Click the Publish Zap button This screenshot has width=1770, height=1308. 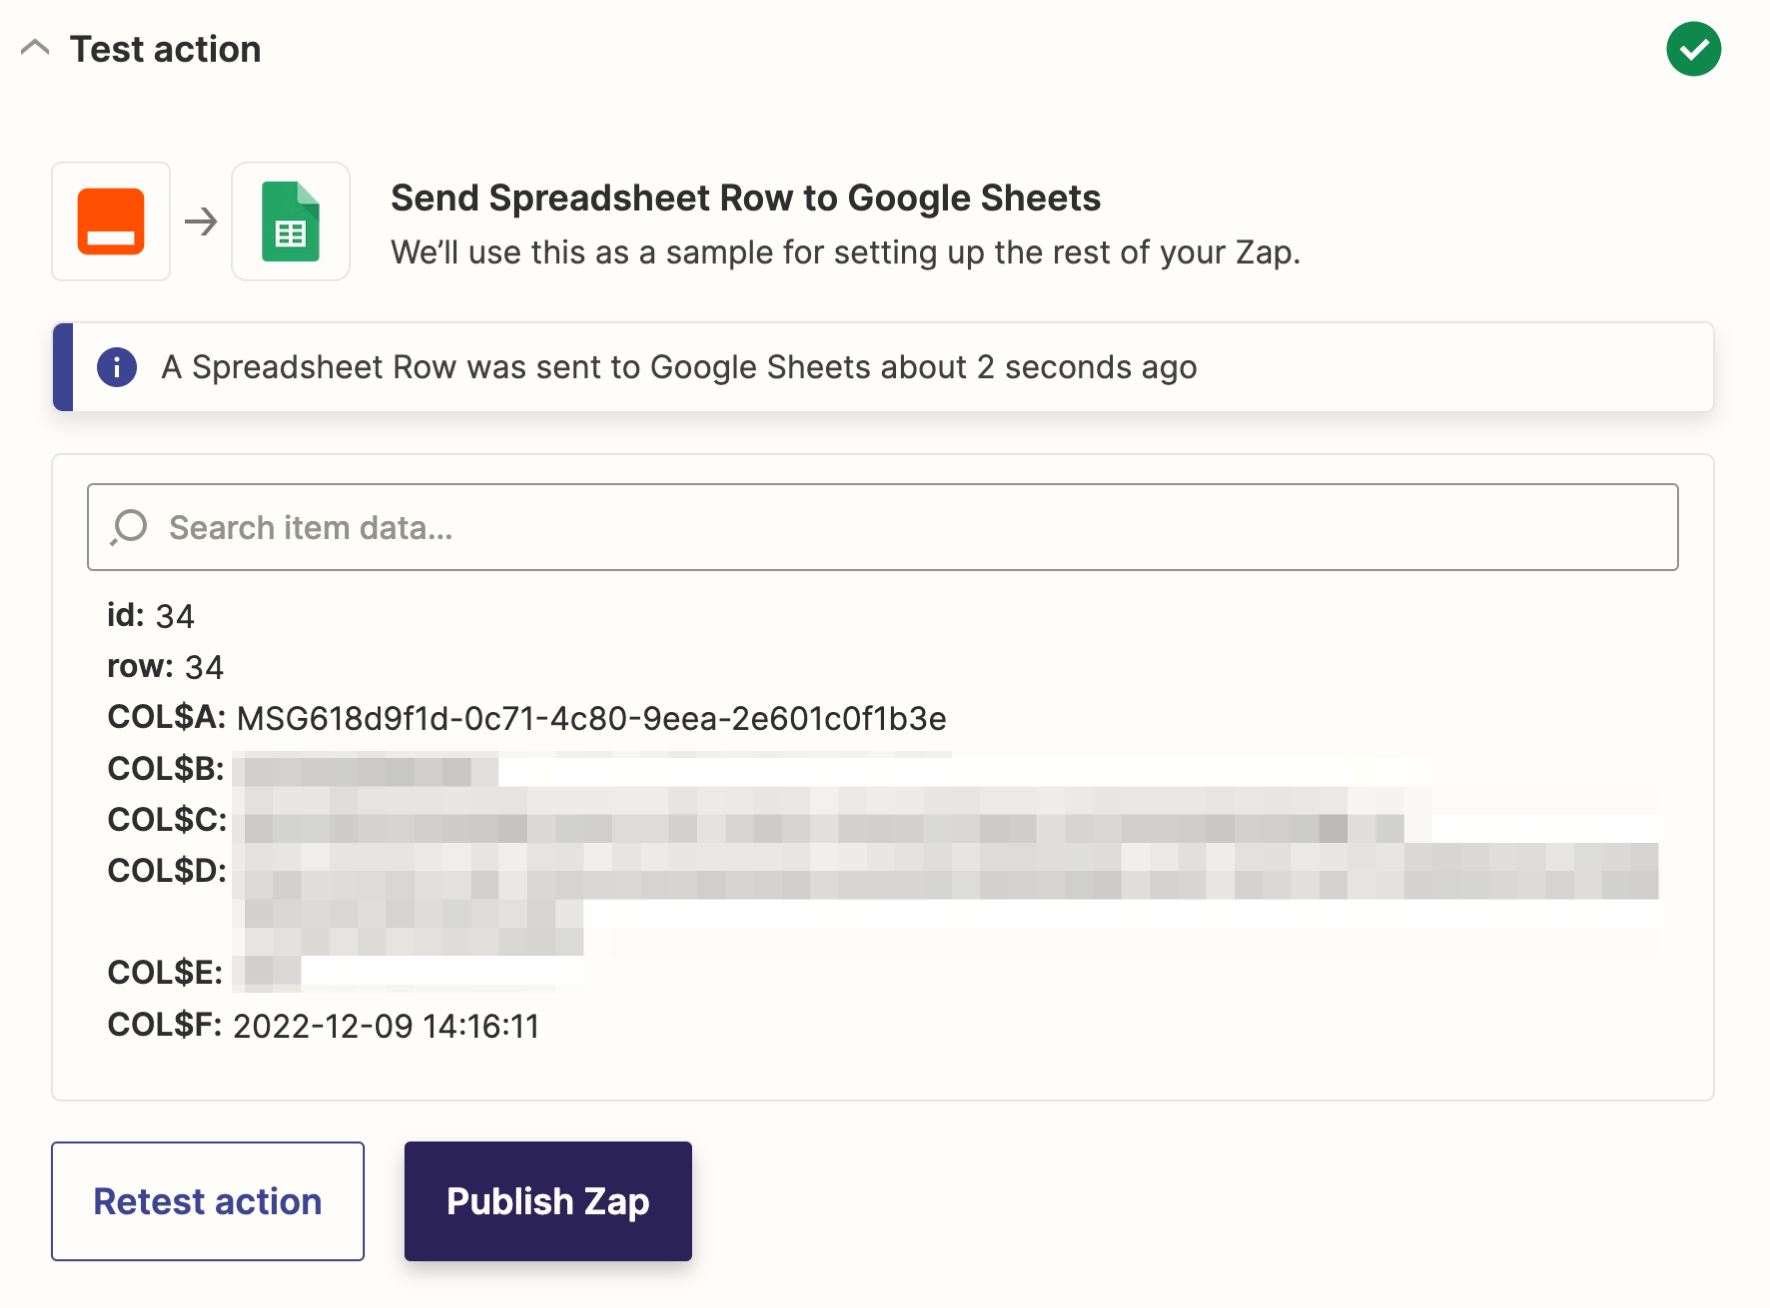click(x=548, y=1201)
